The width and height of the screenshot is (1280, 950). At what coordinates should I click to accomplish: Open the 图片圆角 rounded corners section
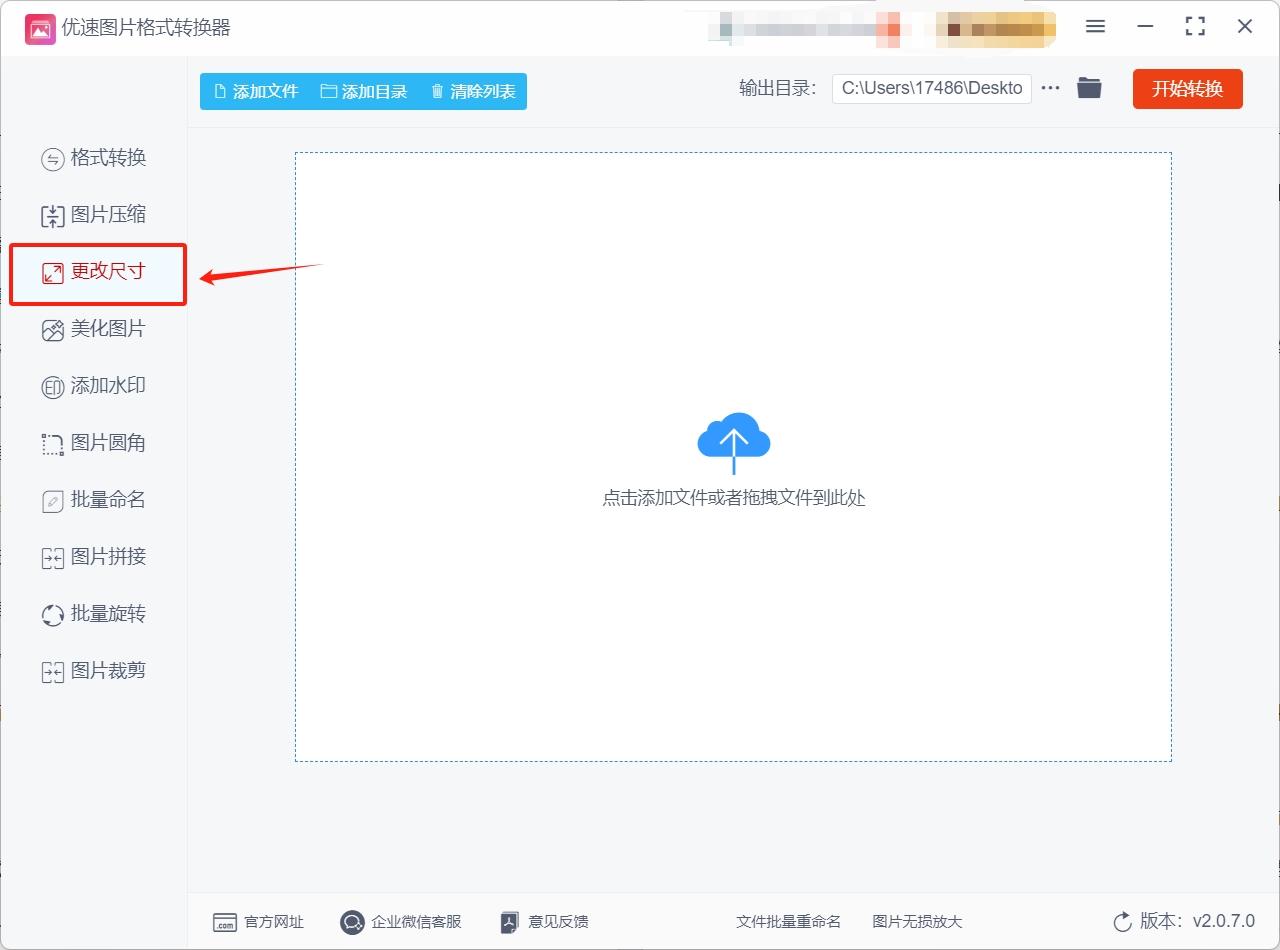coord(94,443)
